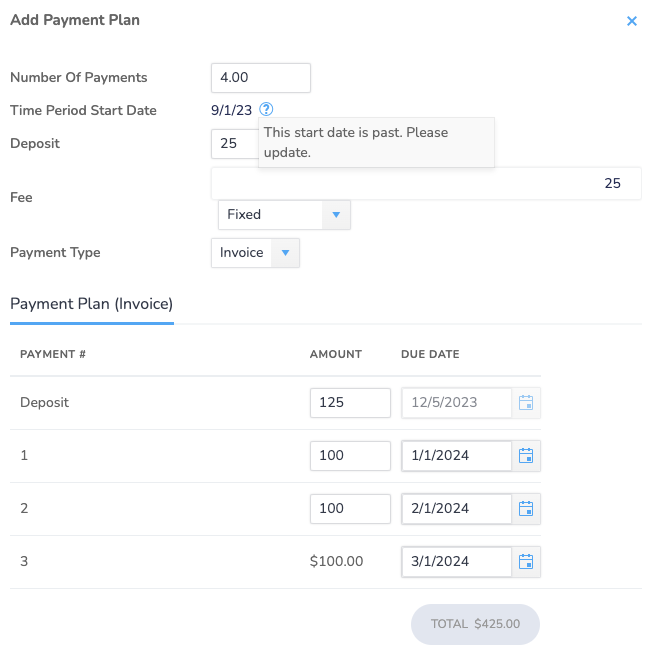Select the Payment Plan (Invoice) tab

coord(91,304)
